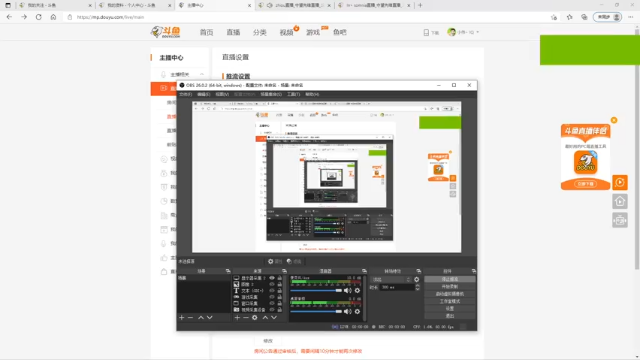This screenshot has height=360, width=640.
Task: Open 首页 in the Douyu navigation bar
Action: 207,32
